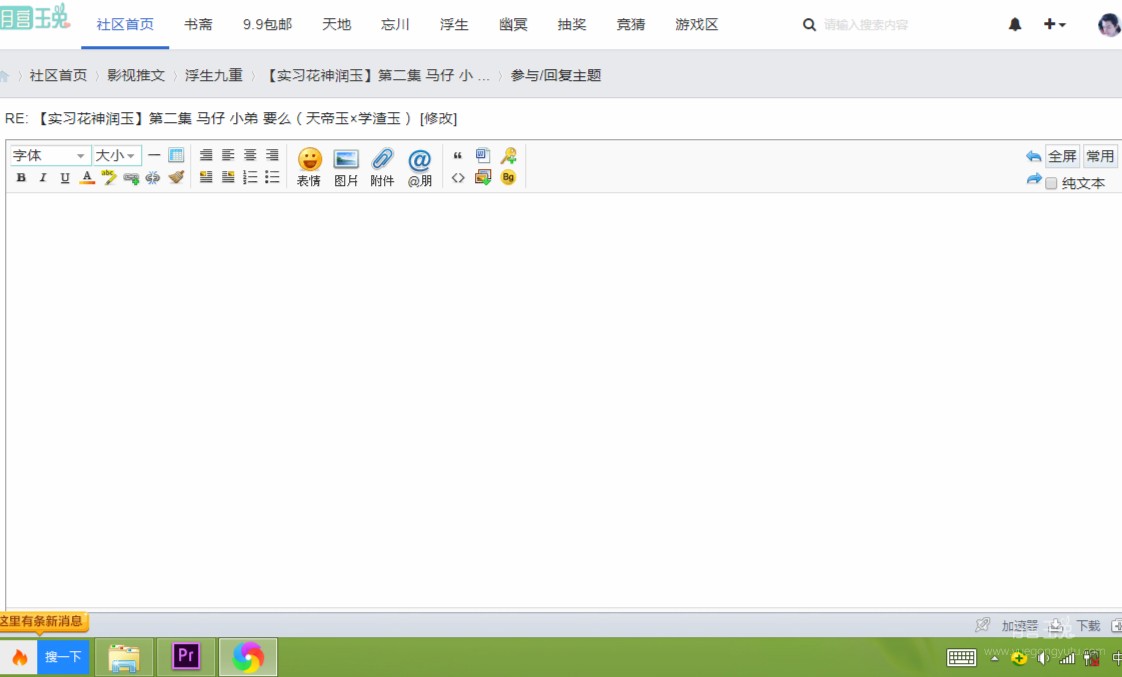Insert a quote block with the quote icon

click(458, 154)
